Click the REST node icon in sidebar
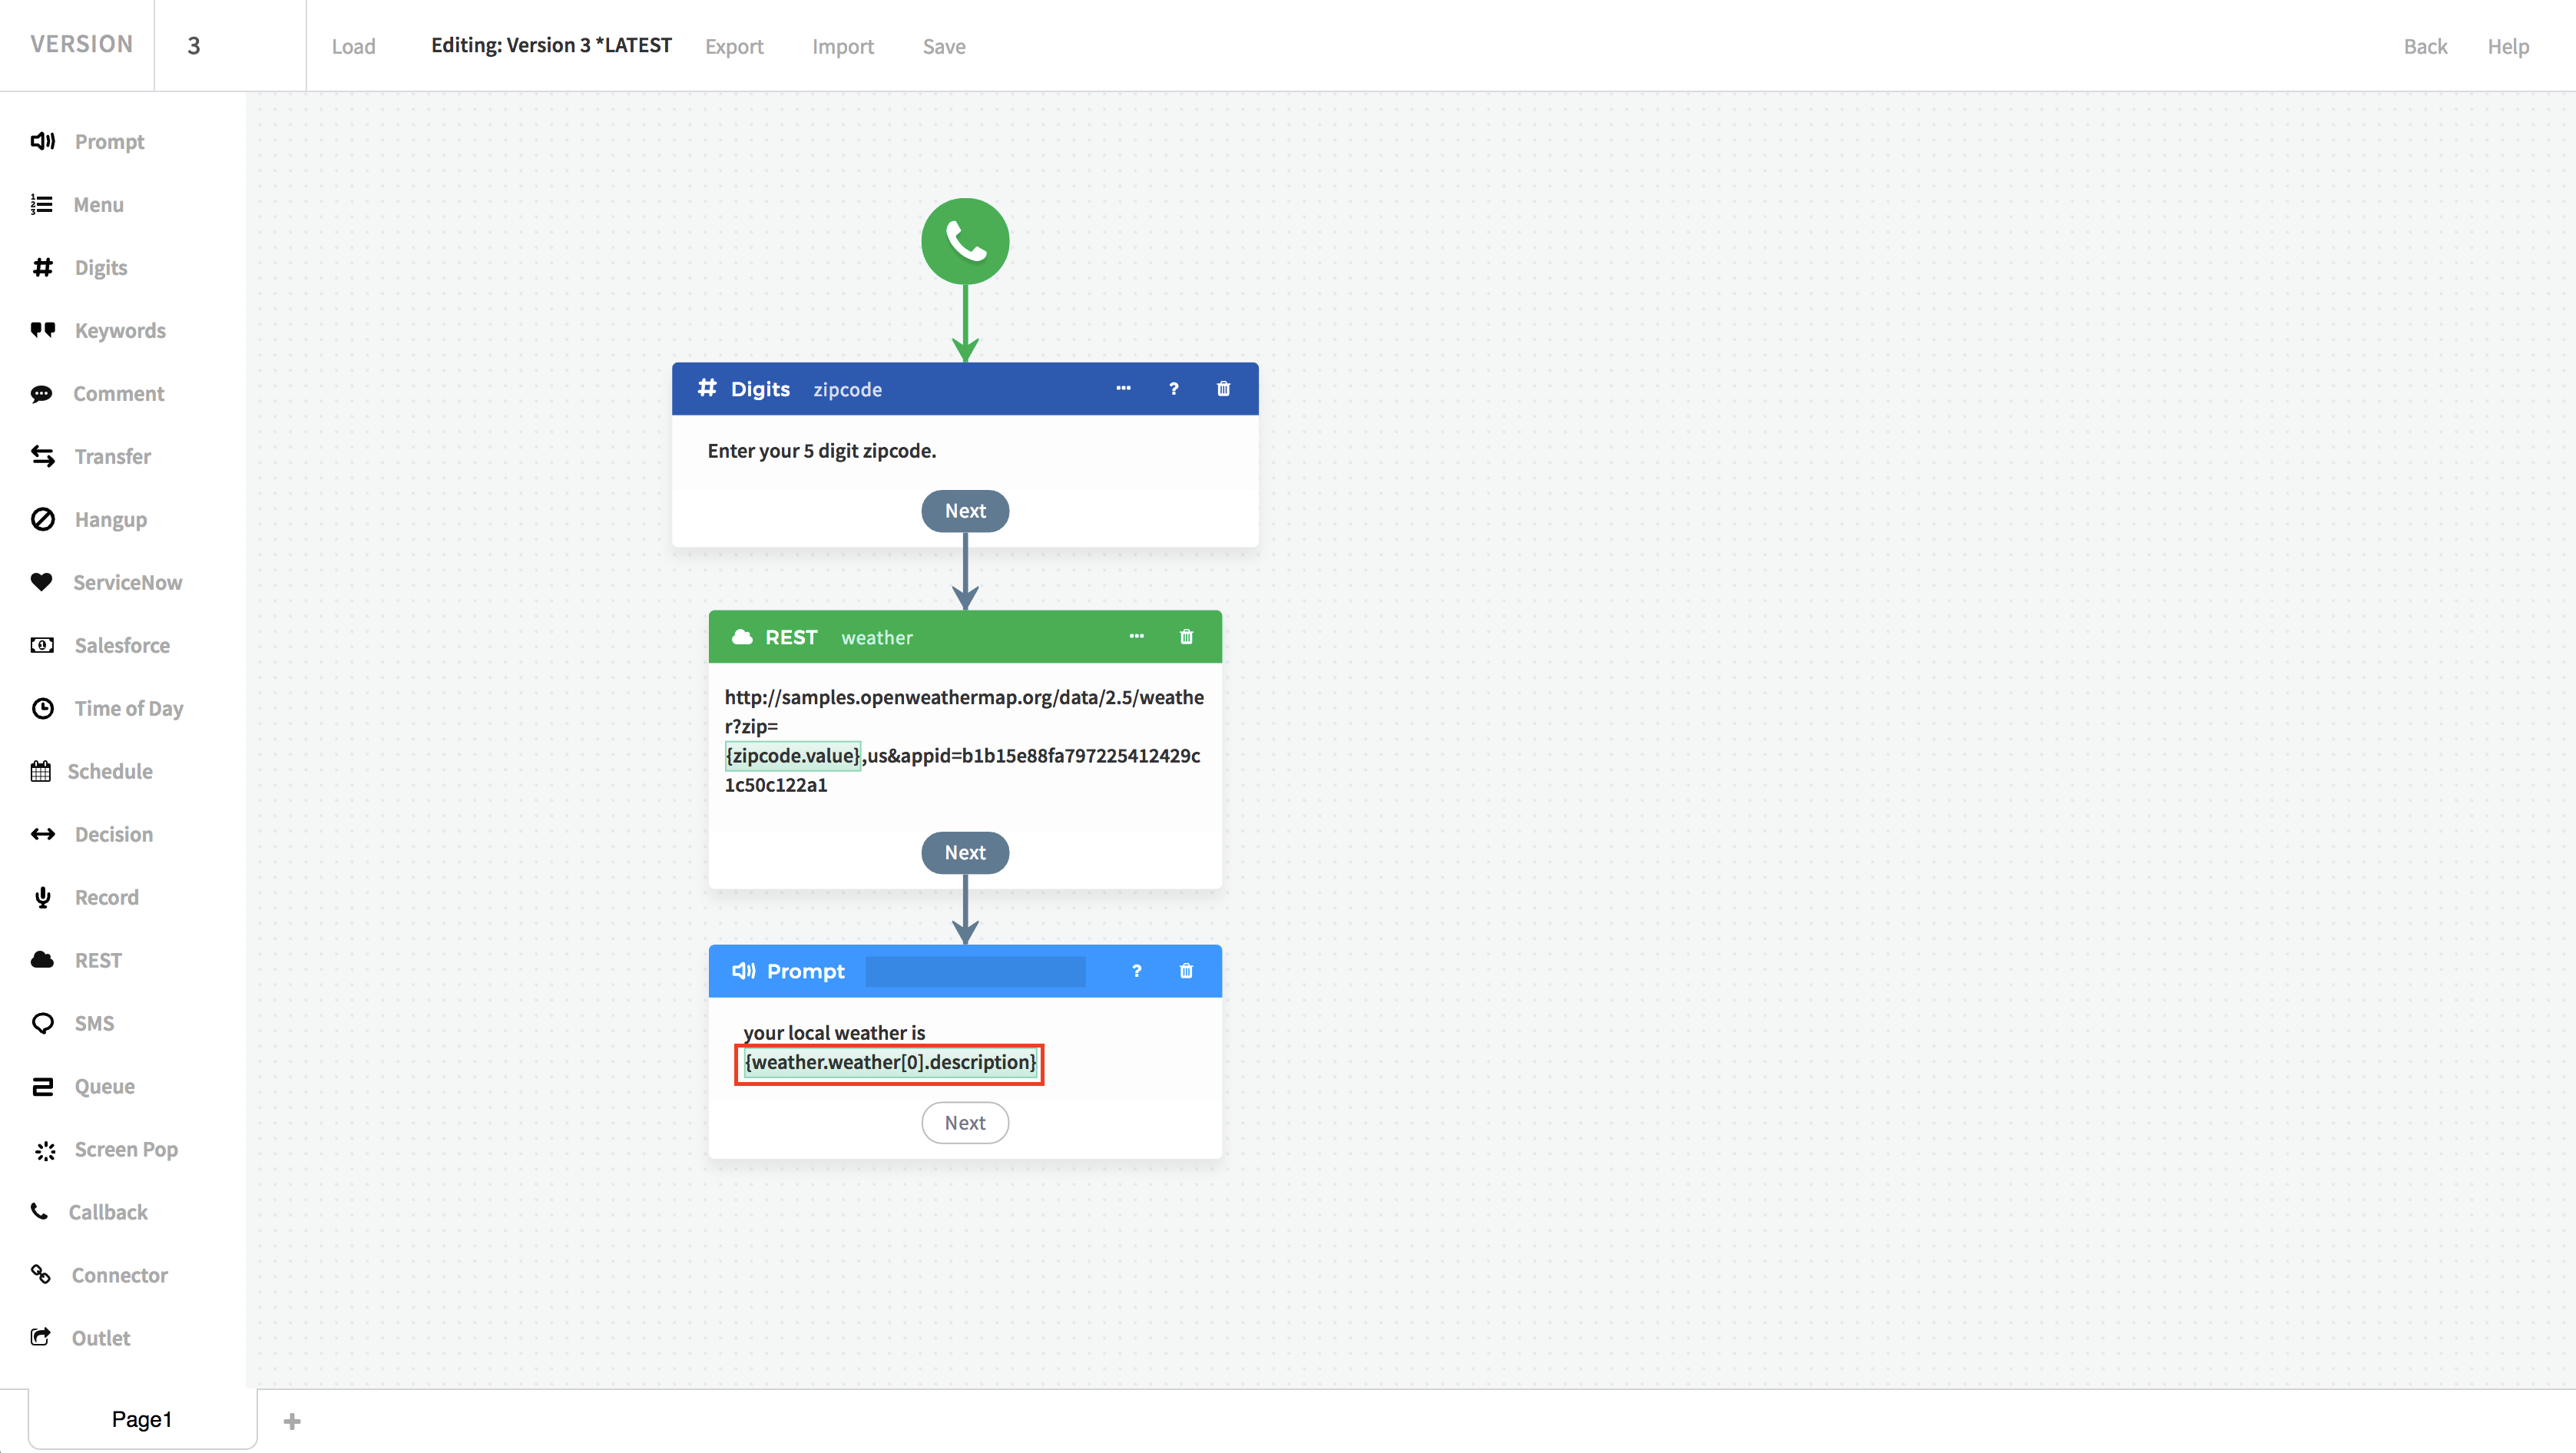 pyautogui.click(x=42, y=959)
